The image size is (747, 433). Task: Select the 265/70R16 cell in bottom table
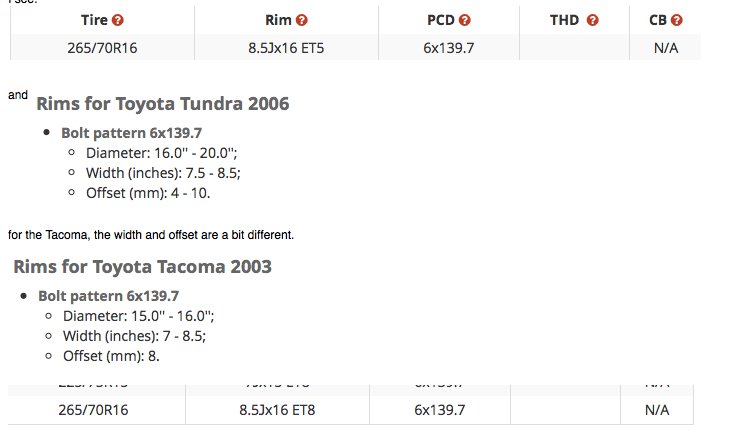pos(93,410)
